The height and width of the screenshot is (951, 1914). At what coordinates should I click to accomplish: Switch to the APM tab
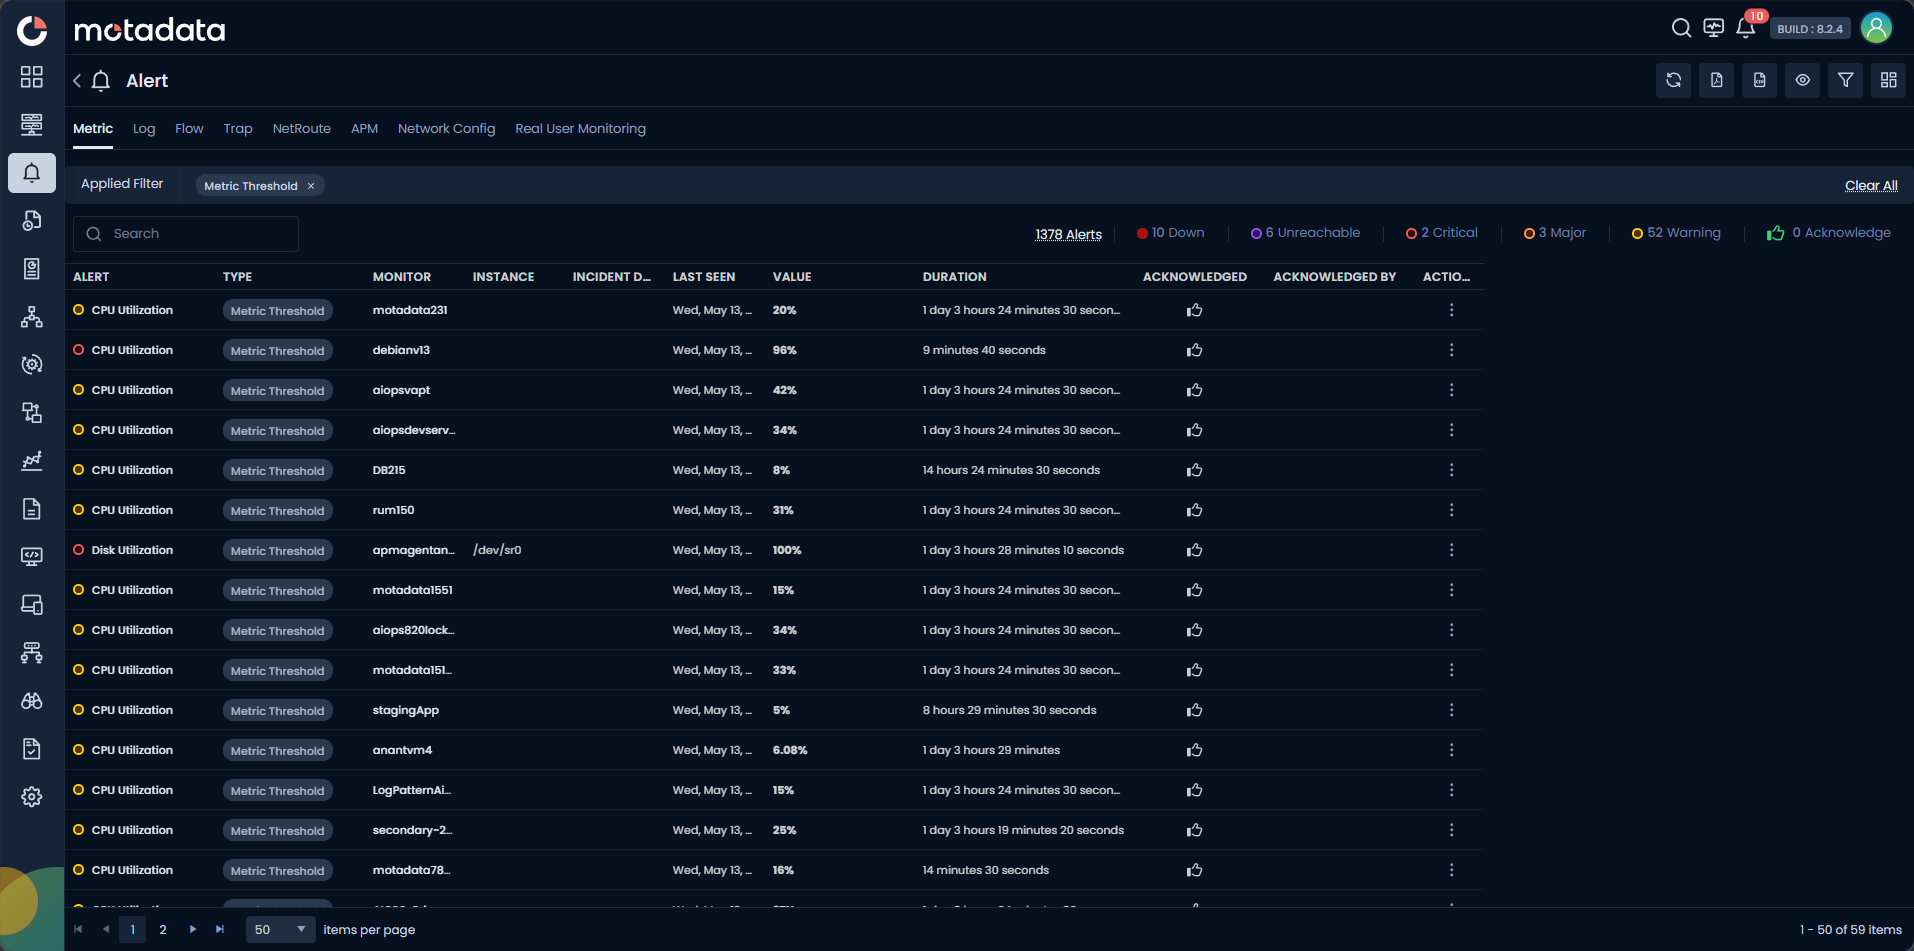point(364,129)
